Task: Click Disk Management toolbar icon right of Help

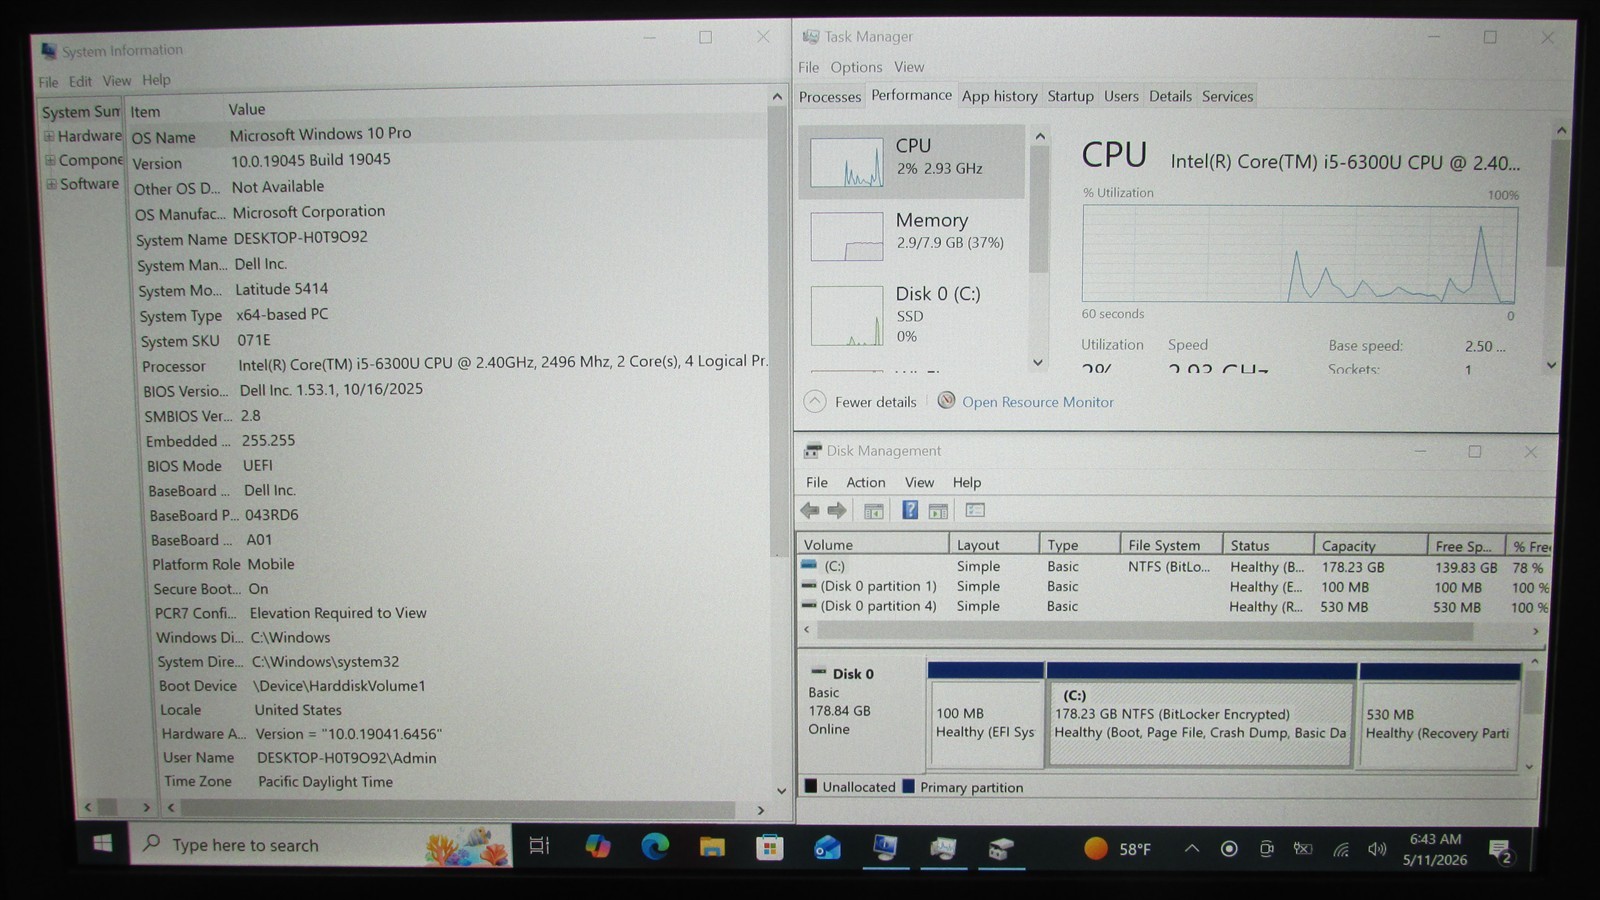Action: click(x=938, y=511)
